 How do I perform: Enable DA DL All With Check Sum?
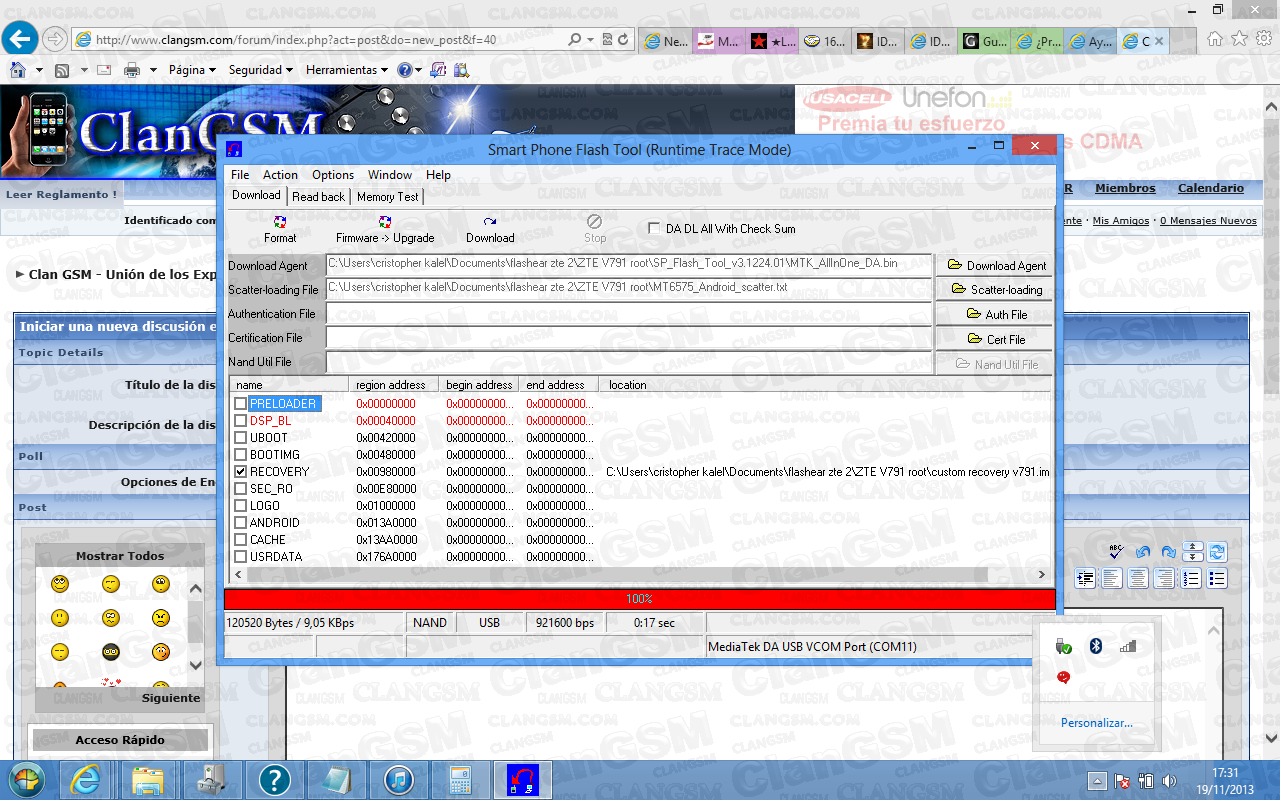(655, 229)
